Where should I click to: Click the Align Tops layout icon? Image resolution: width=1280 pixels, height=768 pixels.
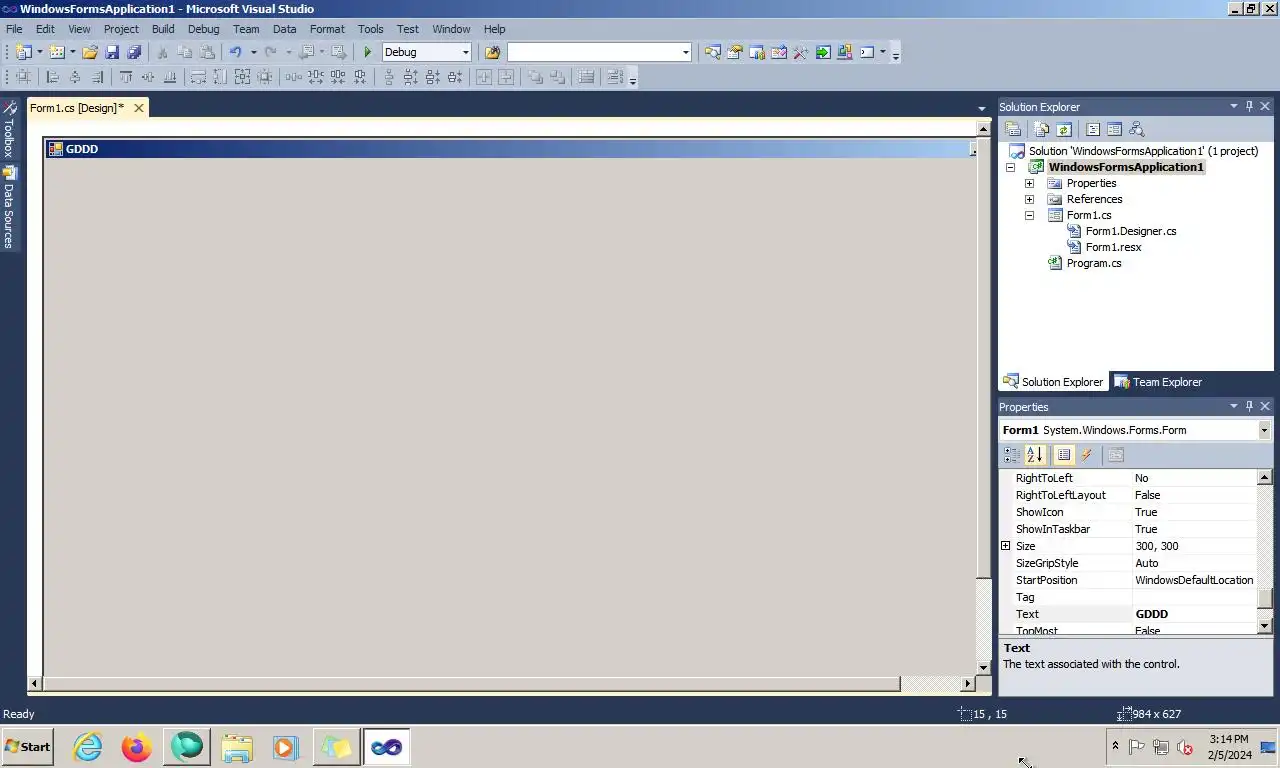(x=126, y=77)
